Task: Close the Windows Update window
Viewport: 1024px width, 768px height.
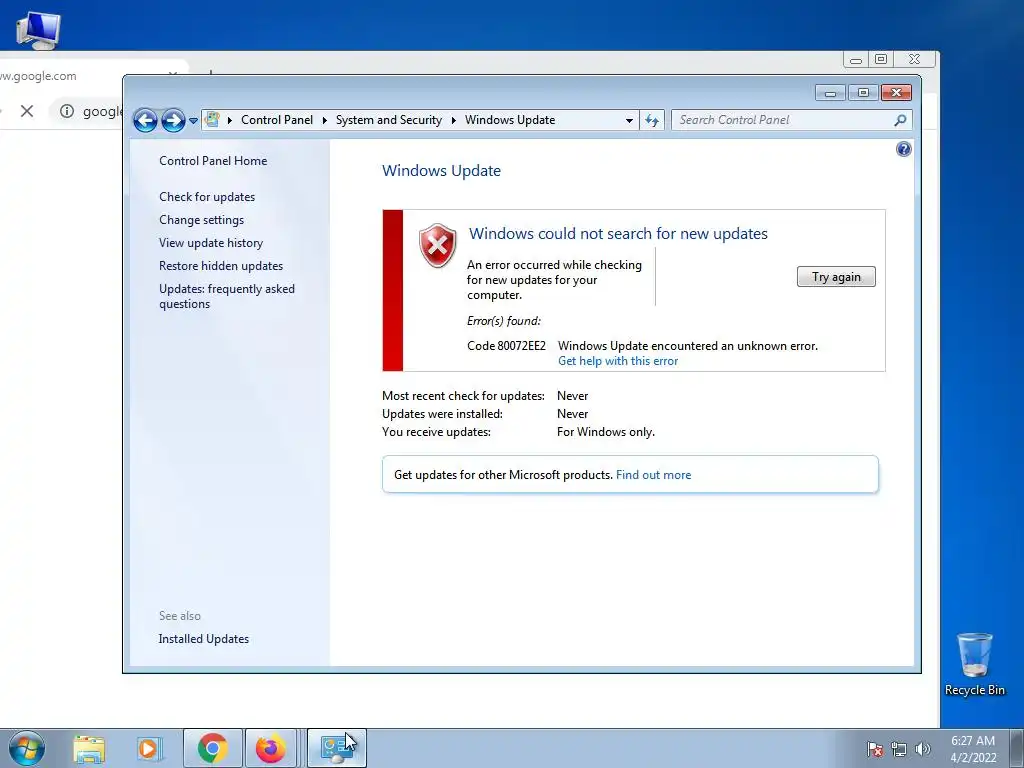Action: click(x=896, y=93)
